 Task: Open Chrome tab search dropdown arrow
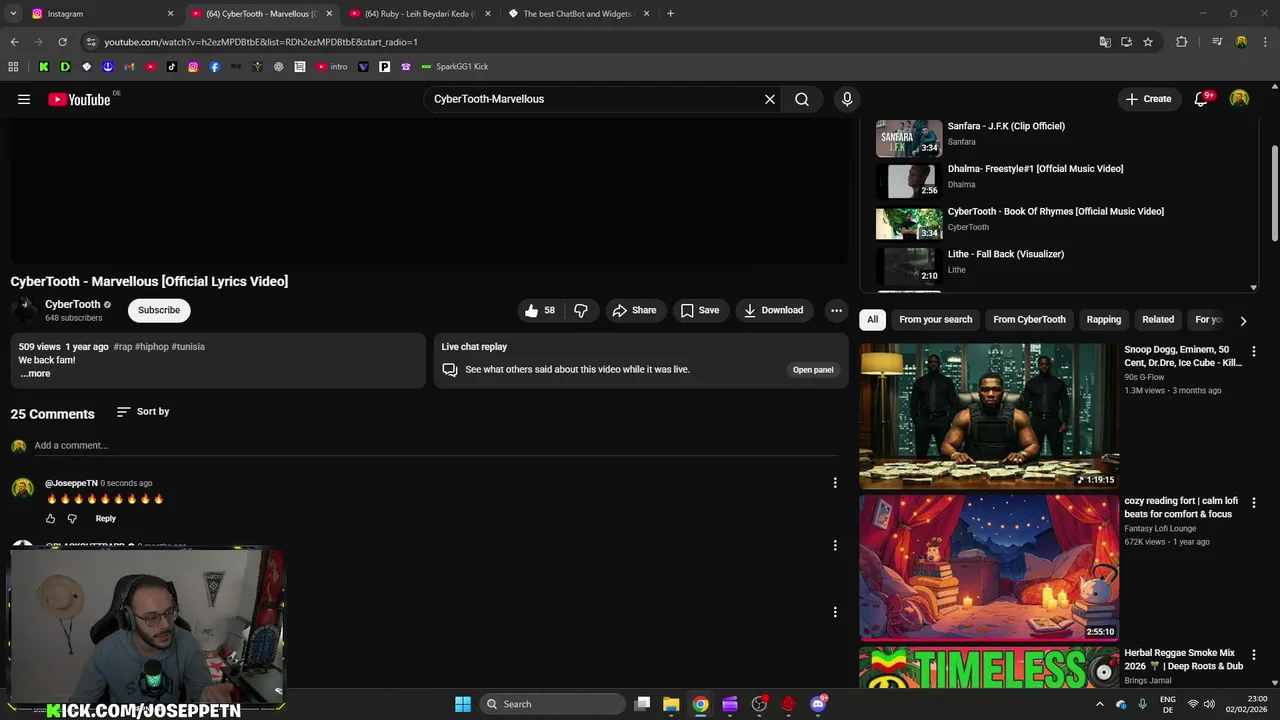[x=13, y=14]
